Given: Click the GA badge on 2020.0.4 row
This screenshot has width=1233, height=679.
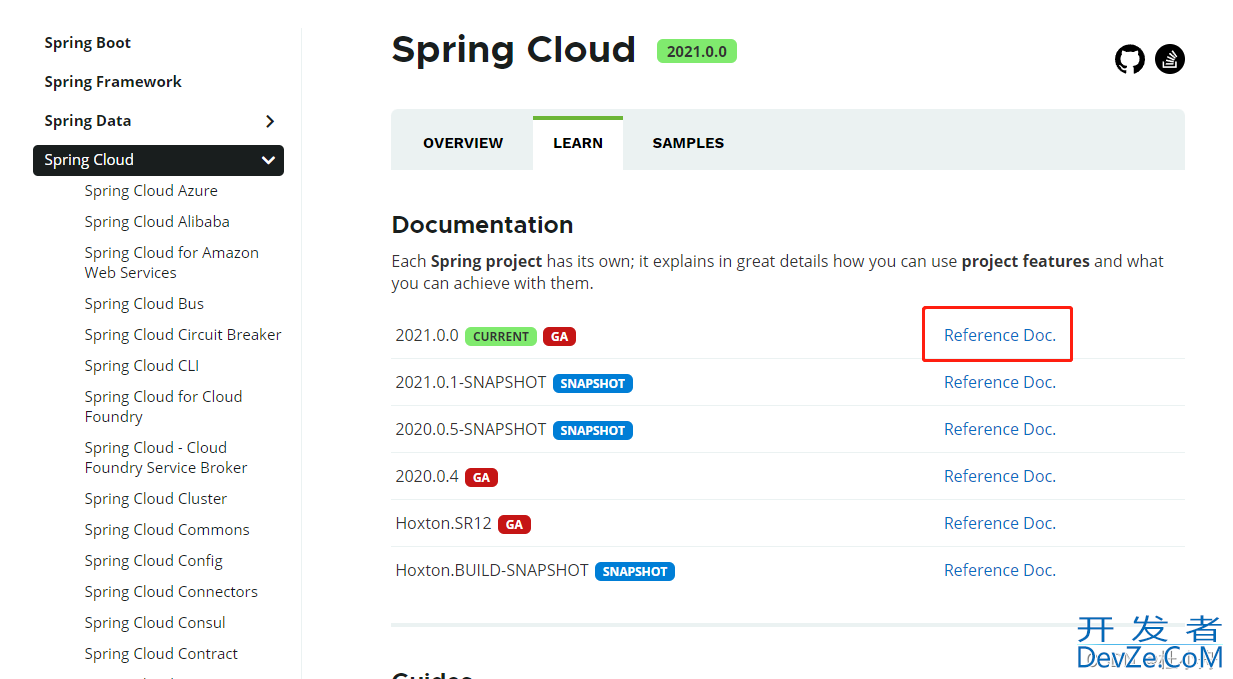Looking at the screenshot, I should 481,477.
